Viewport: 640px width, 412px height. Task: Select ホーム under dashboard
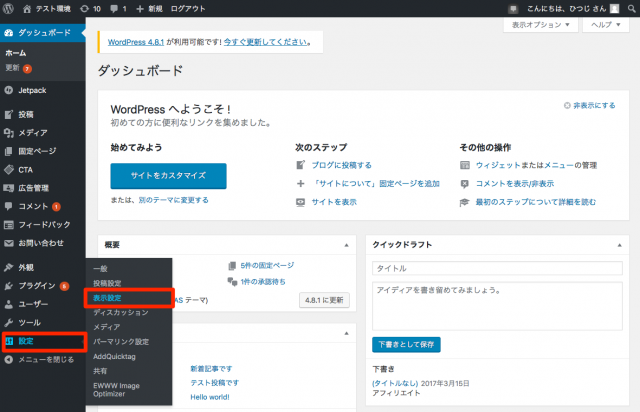(16, 53)
